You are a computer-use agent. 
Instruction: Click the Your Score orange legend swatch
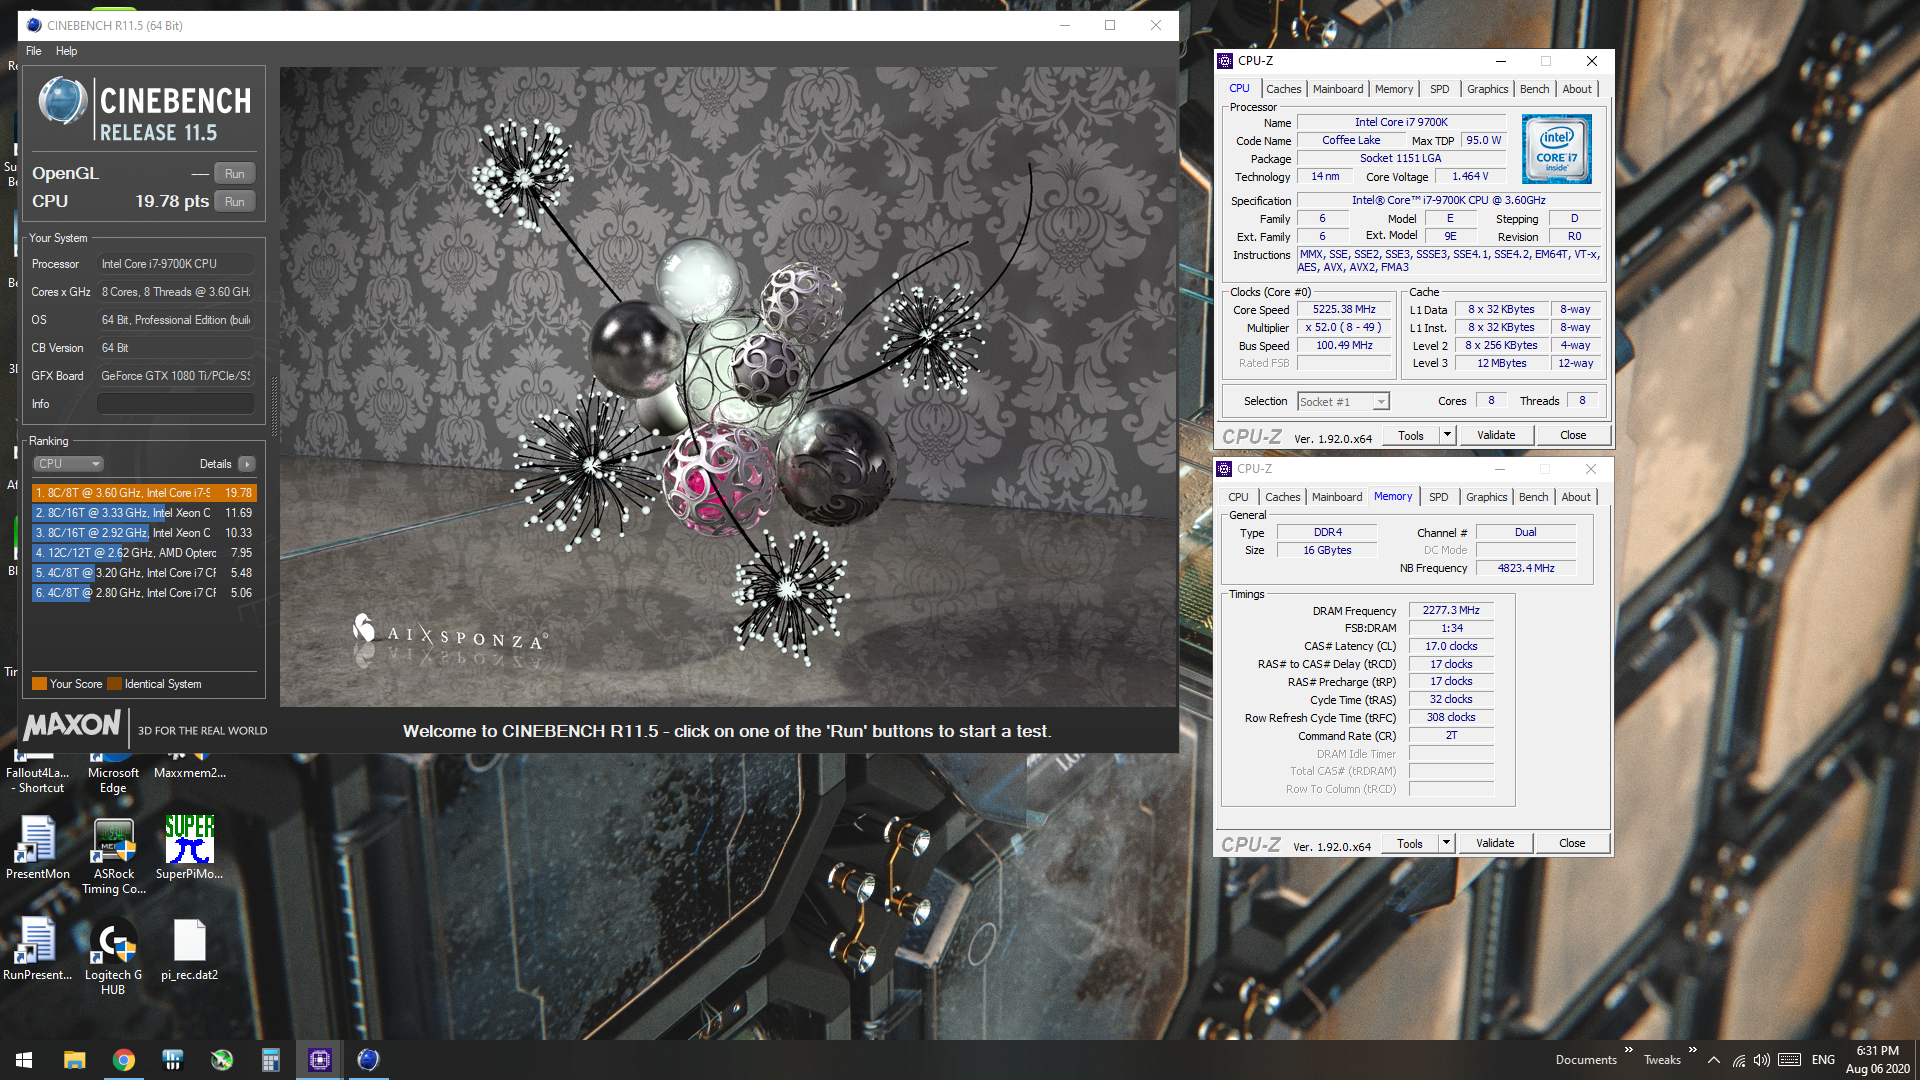40,684
